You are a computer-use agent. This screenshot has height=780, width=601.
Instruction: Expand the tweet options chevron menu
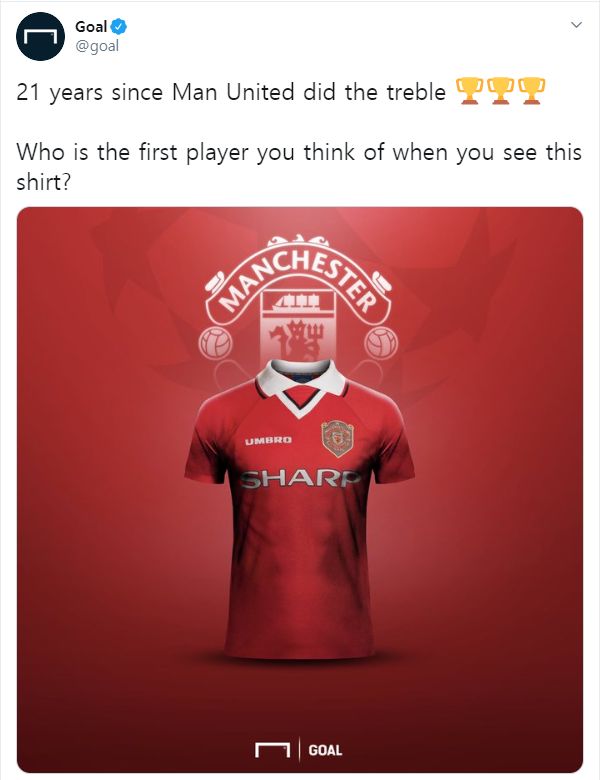point(576,24)
